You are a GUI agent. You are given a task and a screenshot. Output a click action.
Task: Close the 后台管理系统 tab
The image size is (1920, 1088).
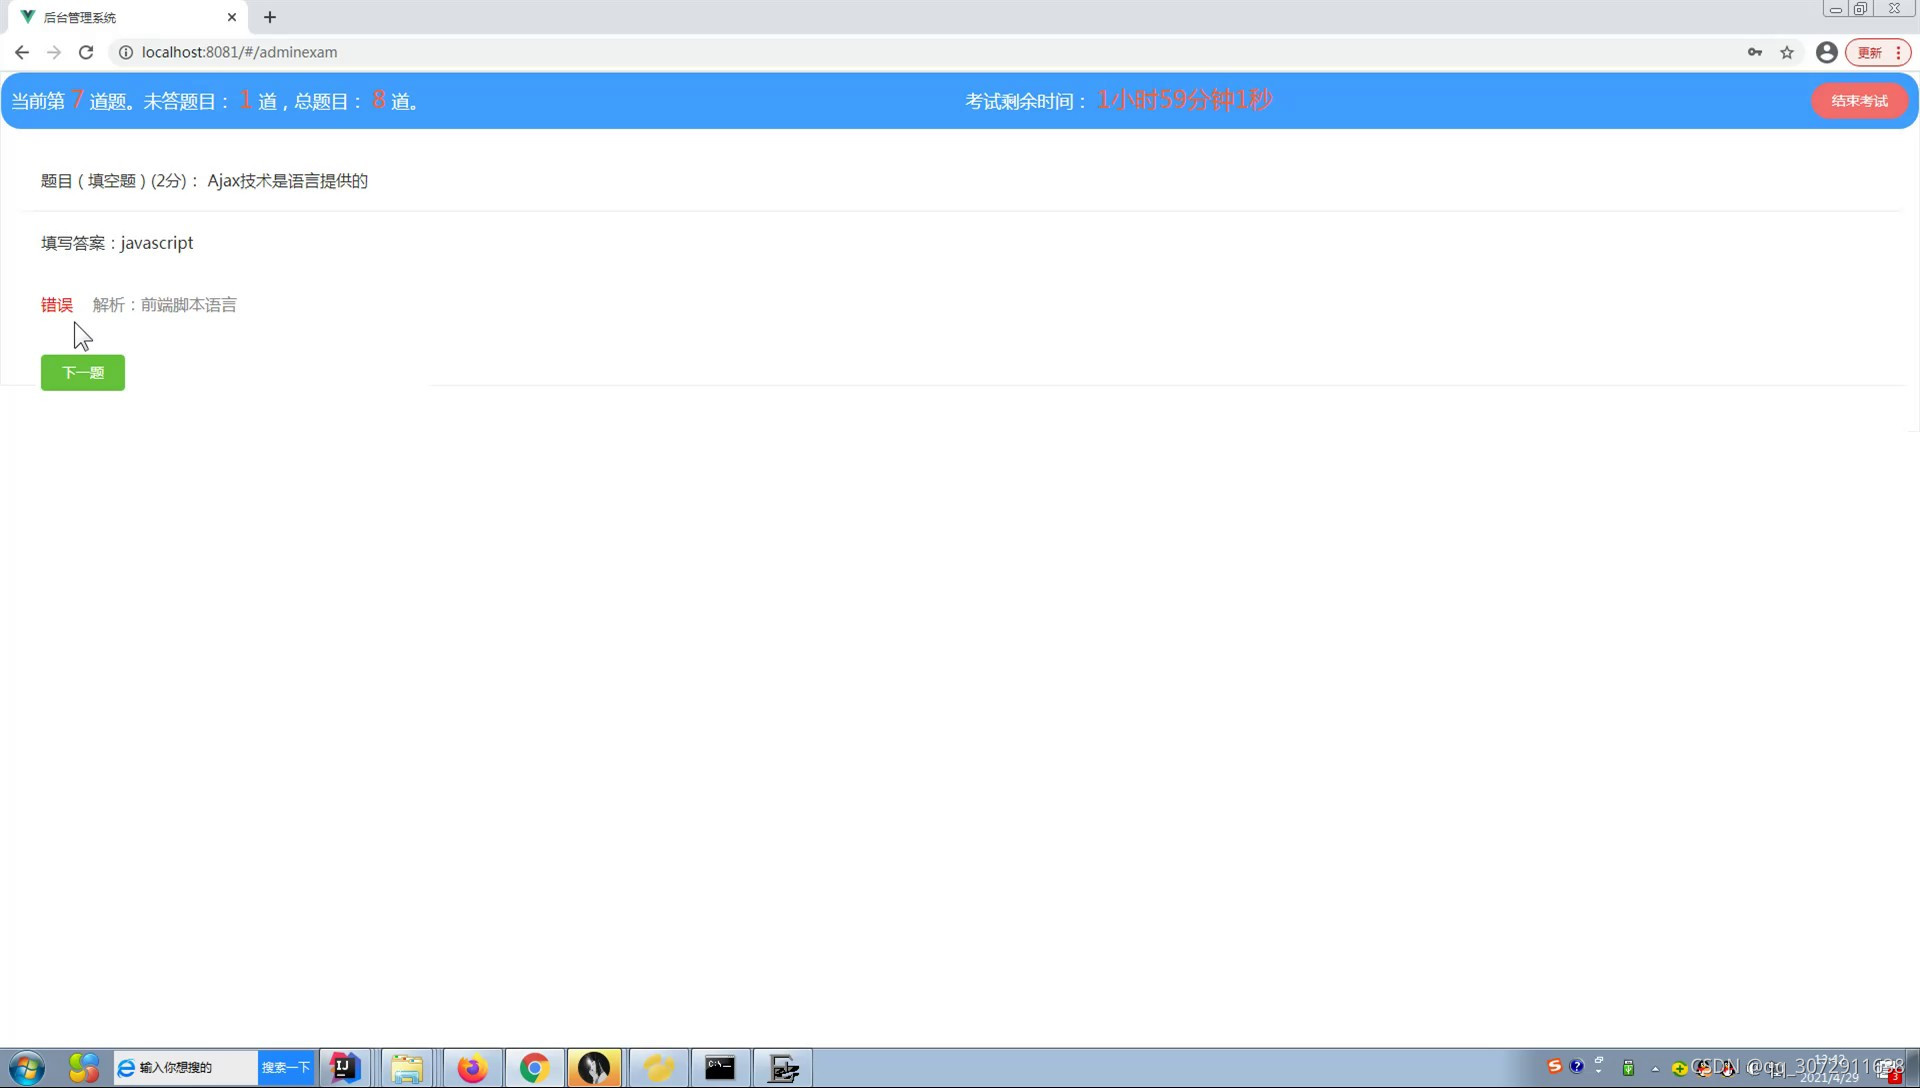[232, 17]
